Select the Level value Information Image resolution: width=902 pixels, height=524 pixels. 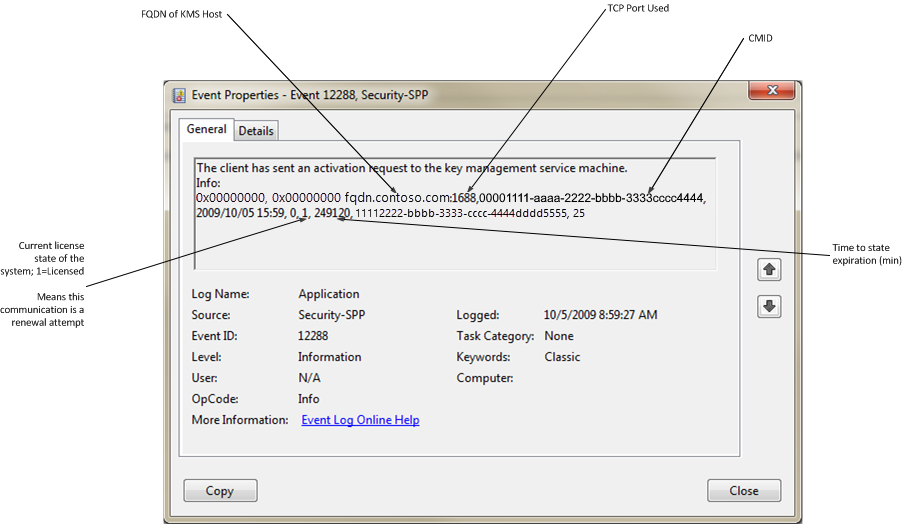pyautogui.click(x=329, y=357)
